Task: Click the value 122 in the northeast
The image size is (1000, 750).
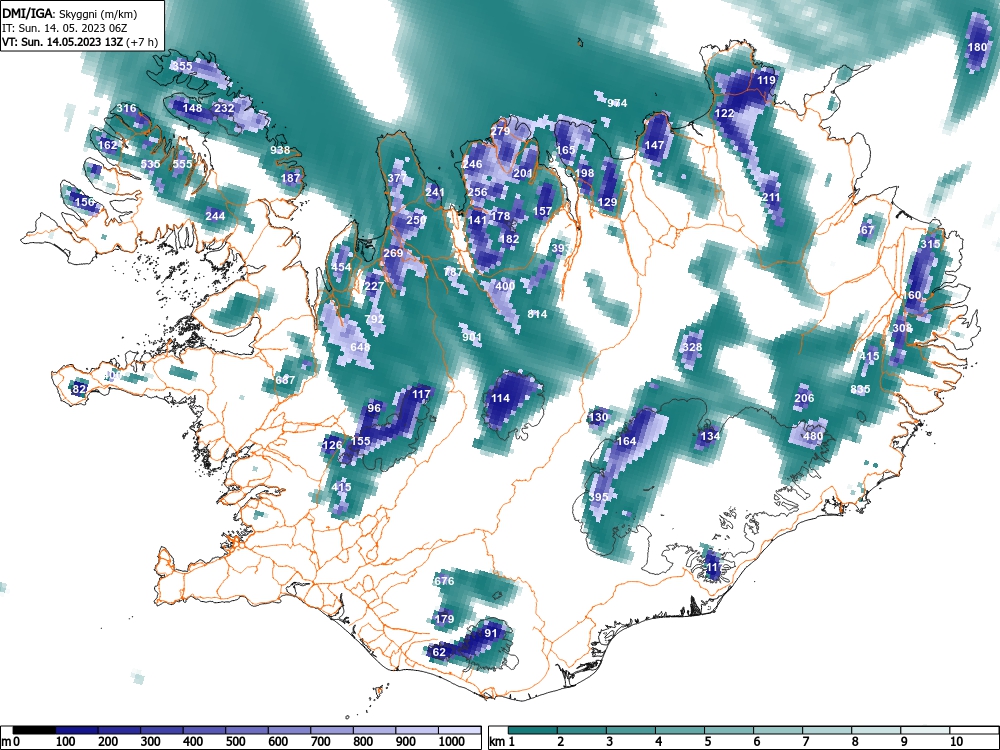Action: [x=724, y=114]
